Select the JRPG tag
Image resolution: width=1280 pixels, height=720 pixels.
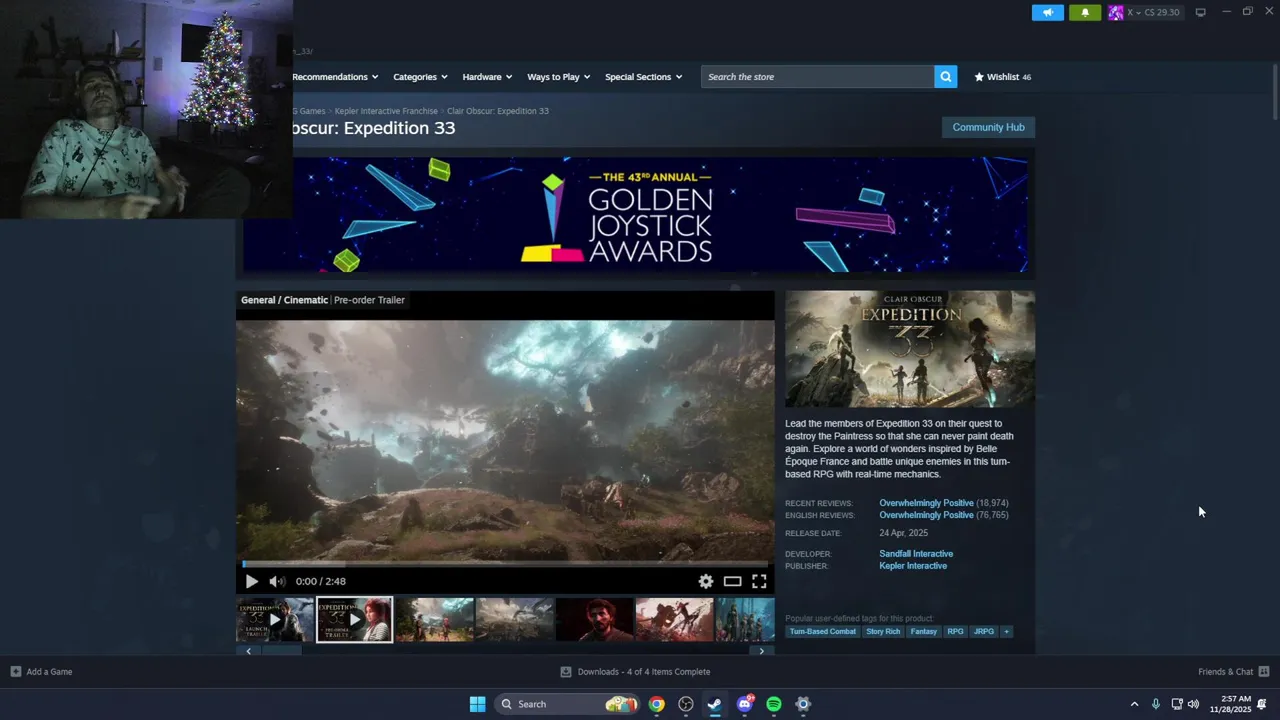[984, 632]
